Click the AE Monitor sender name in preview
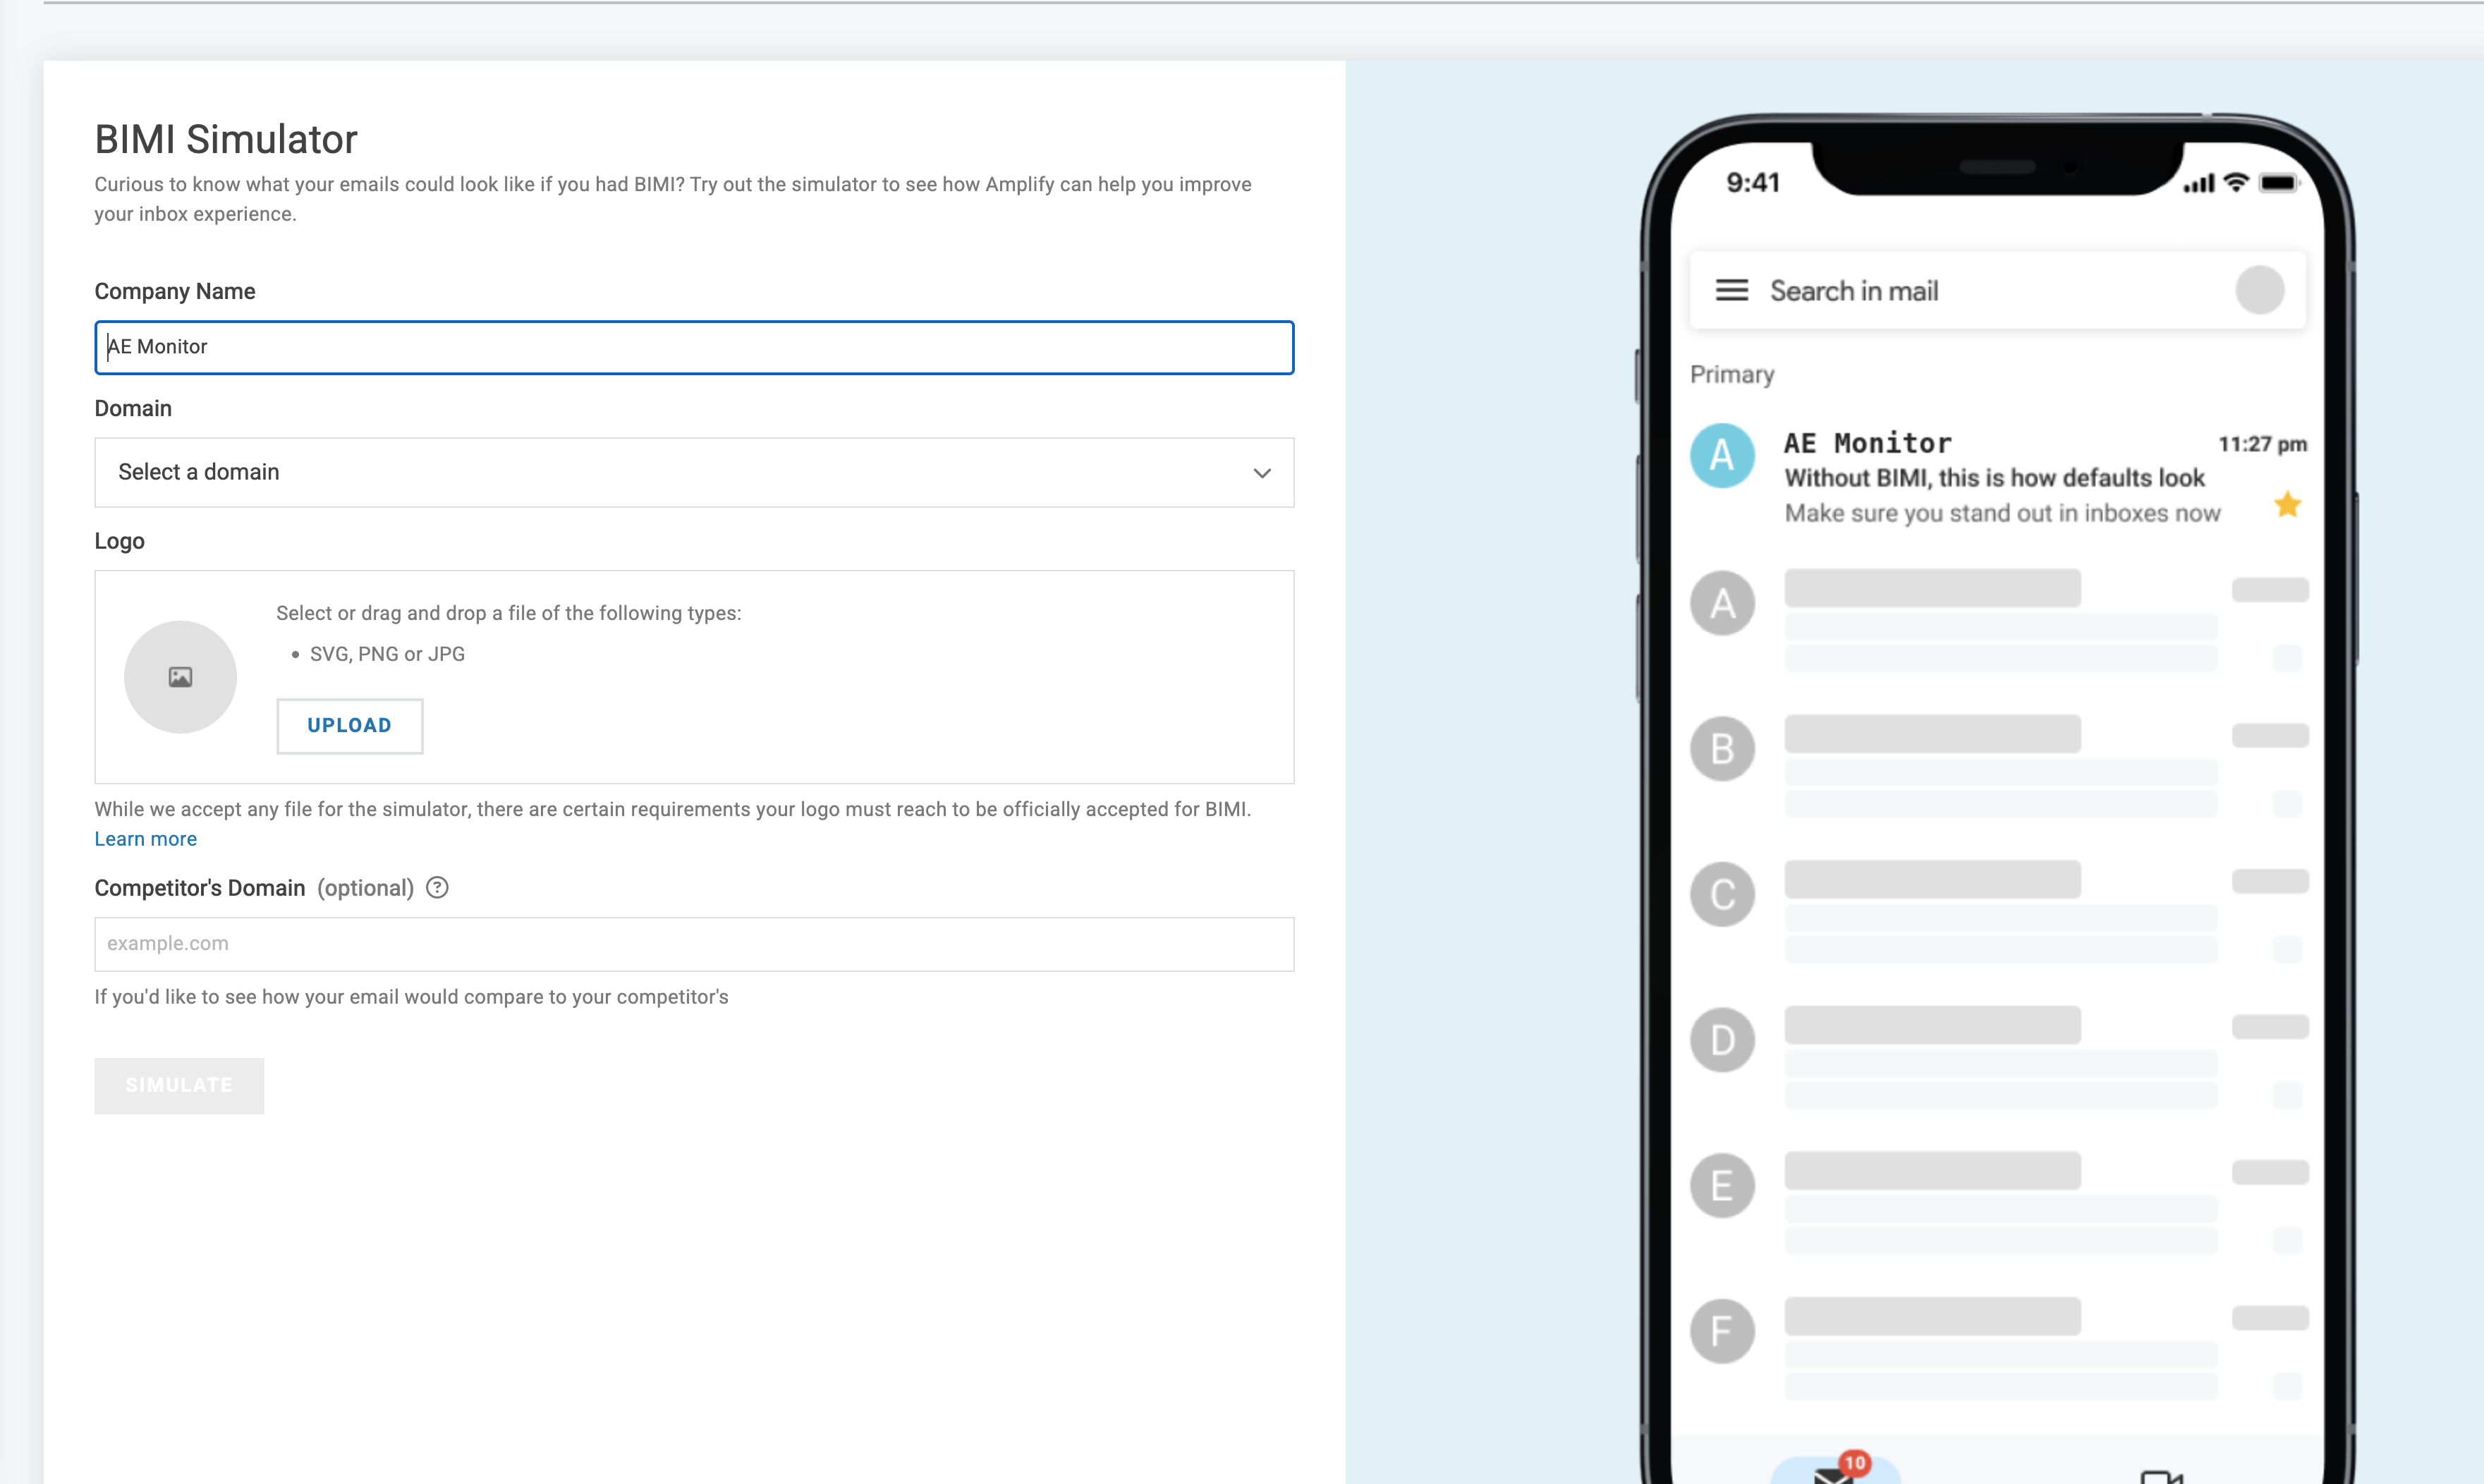The height and width of the screenshot is (1484, 2484). click(1867, 443)
